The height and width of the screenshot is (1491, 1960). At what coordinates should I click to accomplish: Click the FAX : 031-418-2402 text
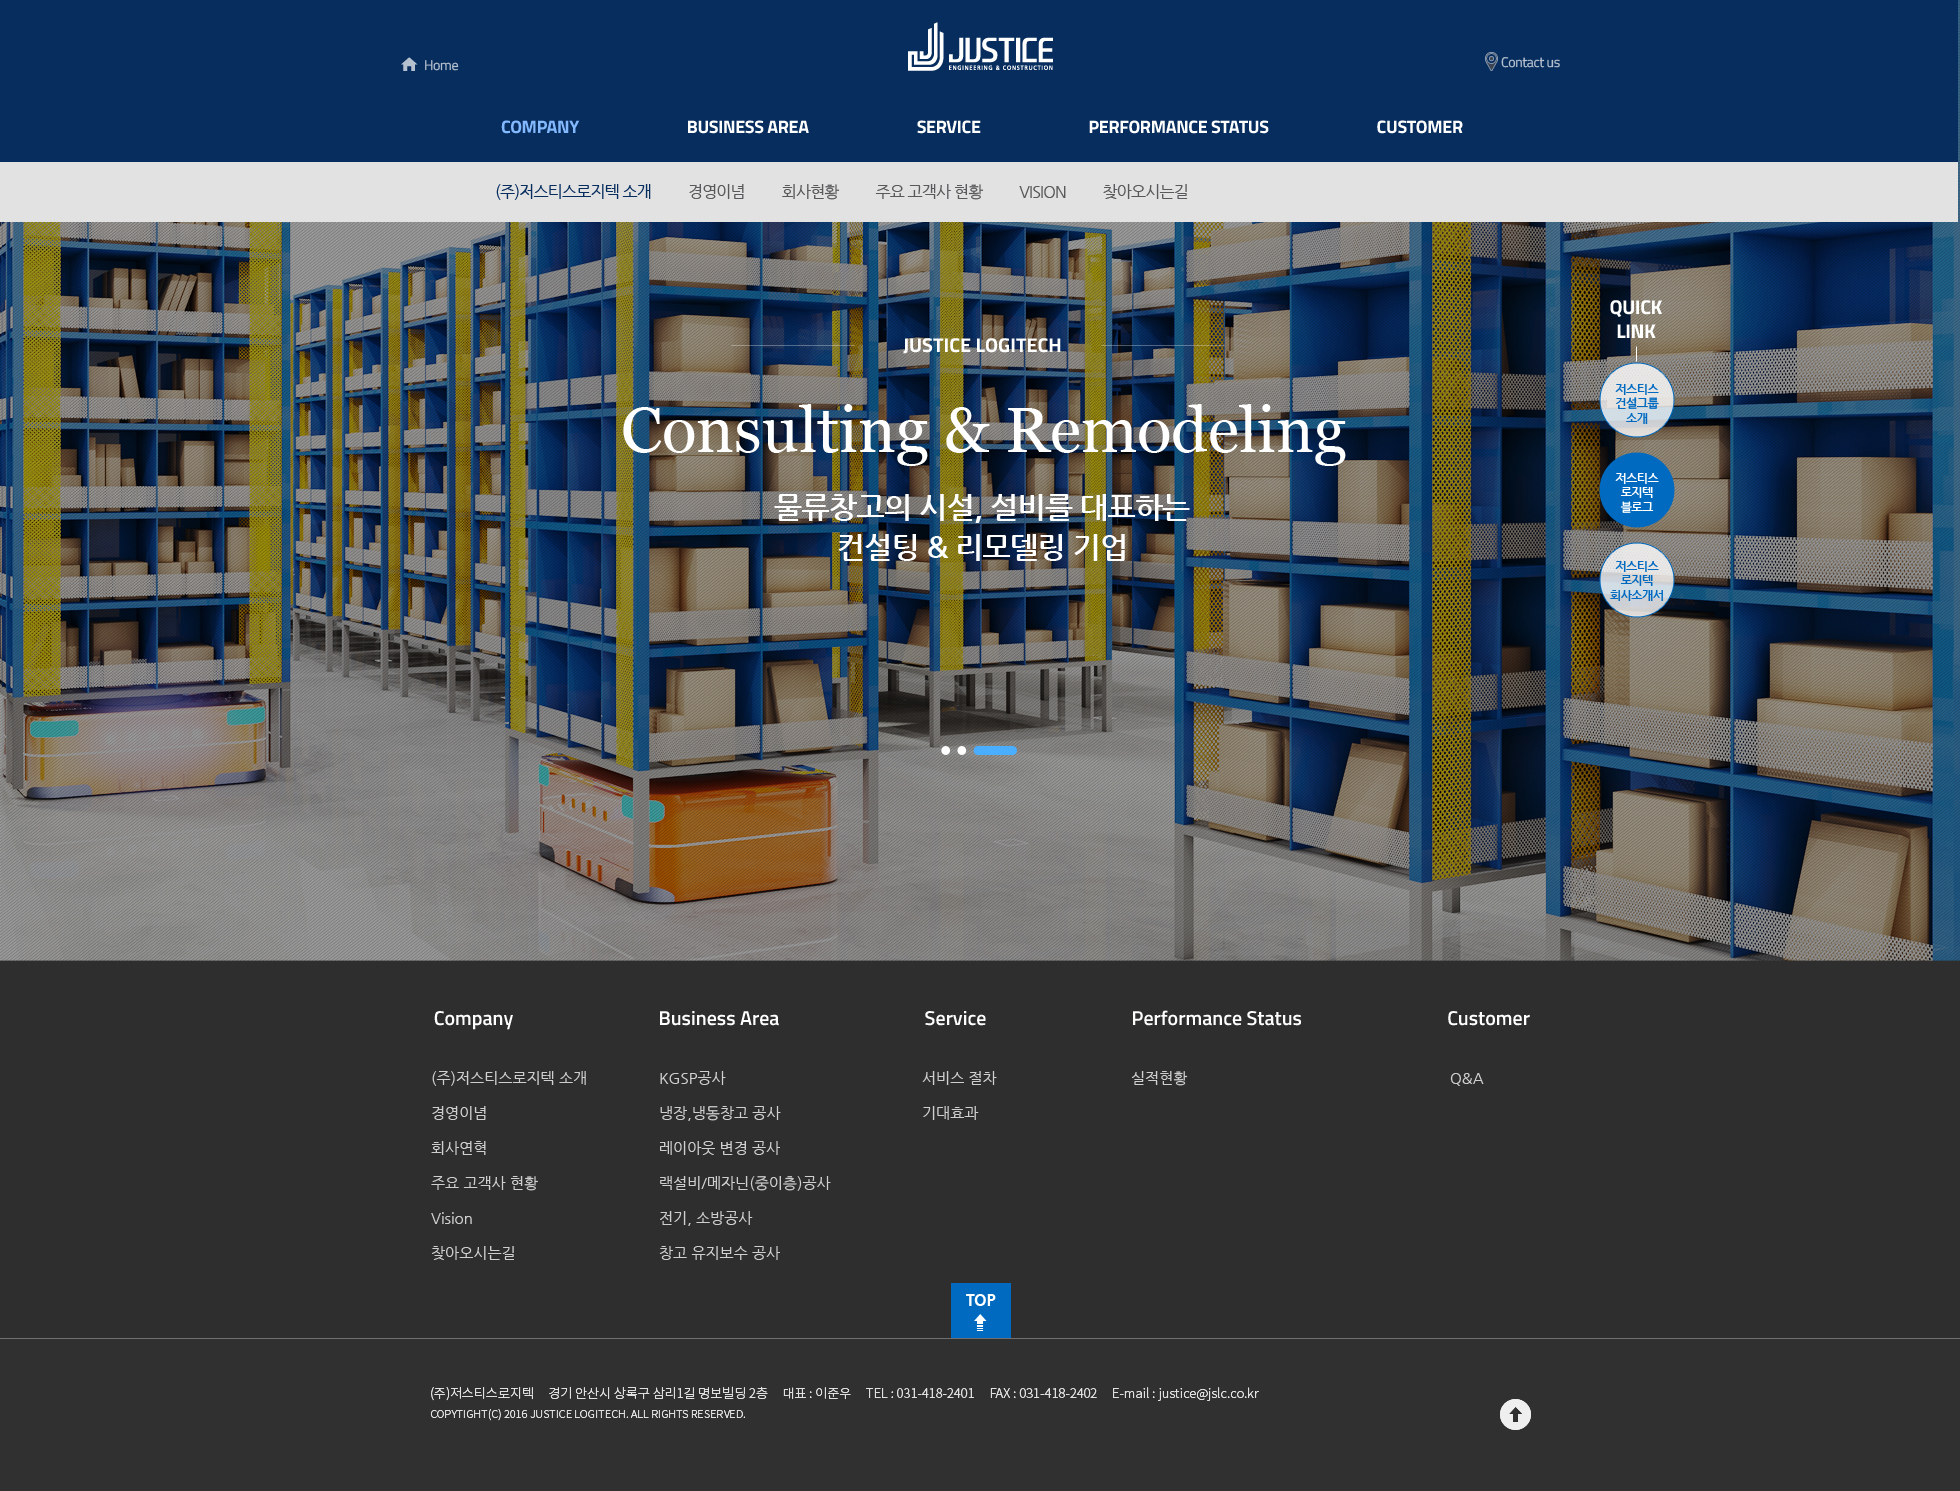pyautogui.click(x=1043, y=1393)
